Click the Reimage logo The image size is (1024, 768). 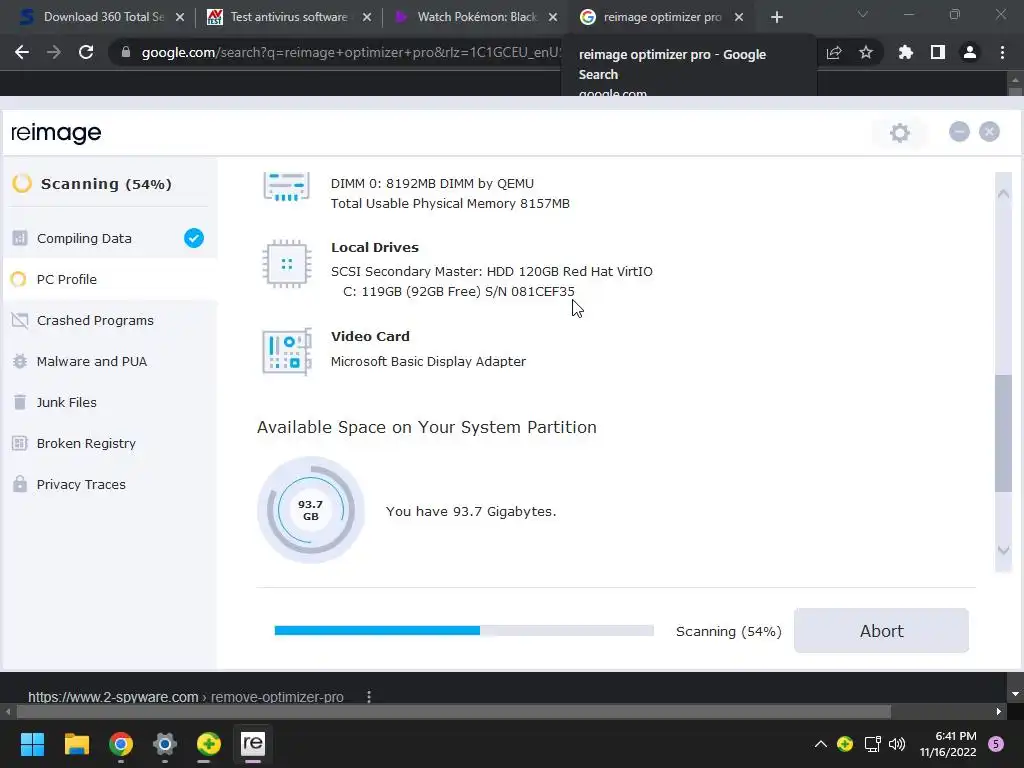click(x=56, y=133)
